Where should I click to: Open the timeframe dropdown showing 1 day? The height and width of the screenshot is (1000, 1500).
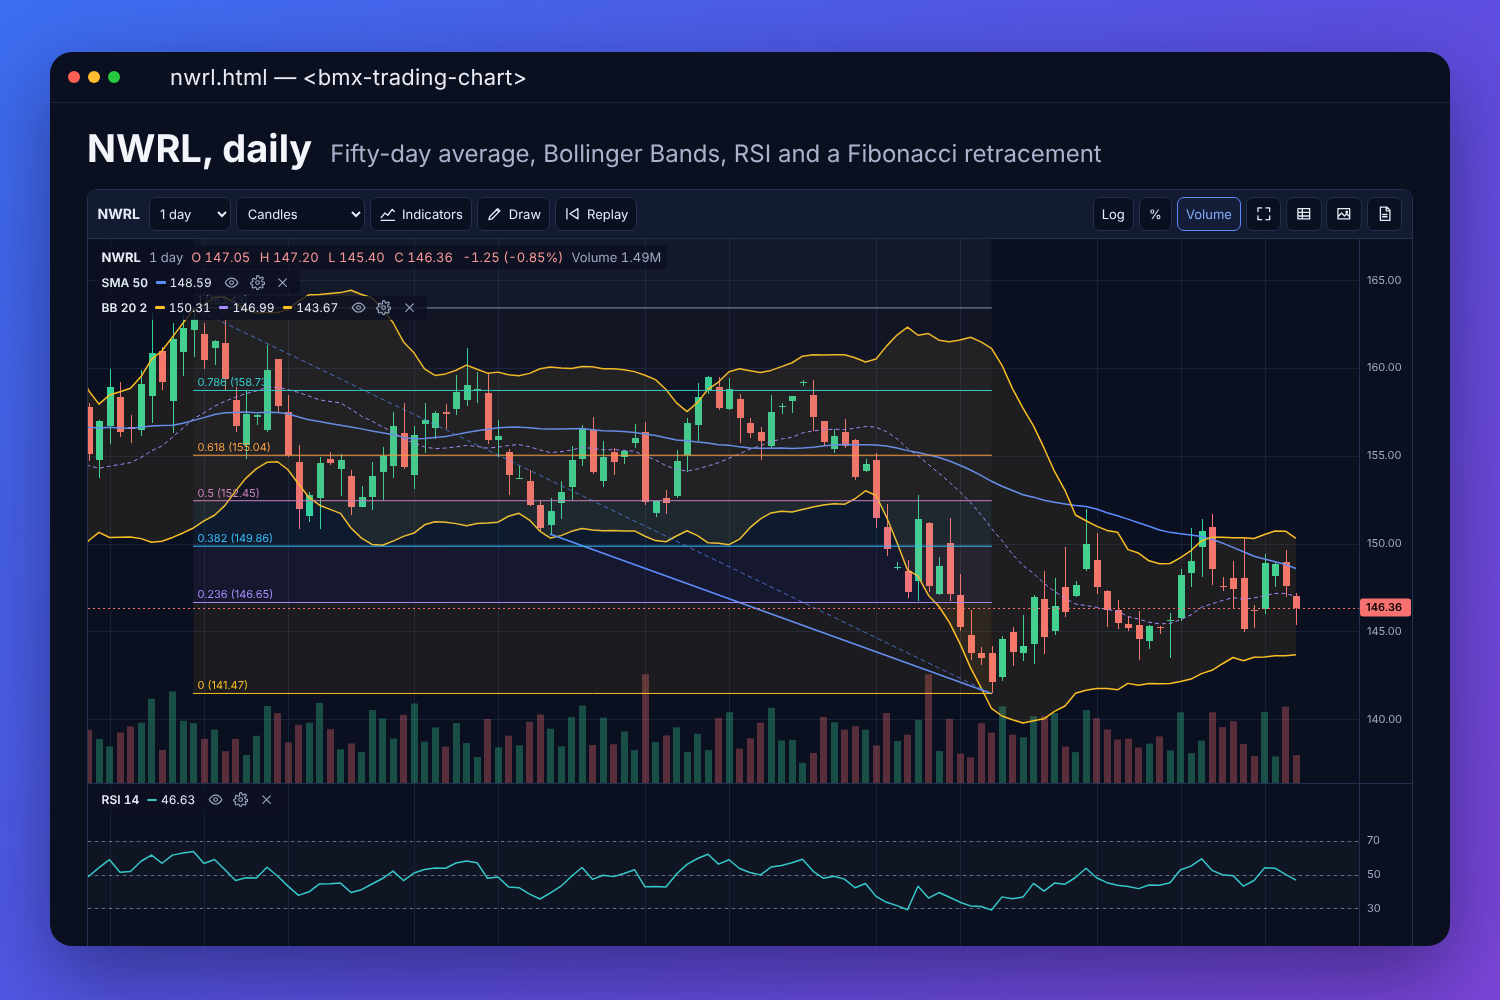point(190,214)
